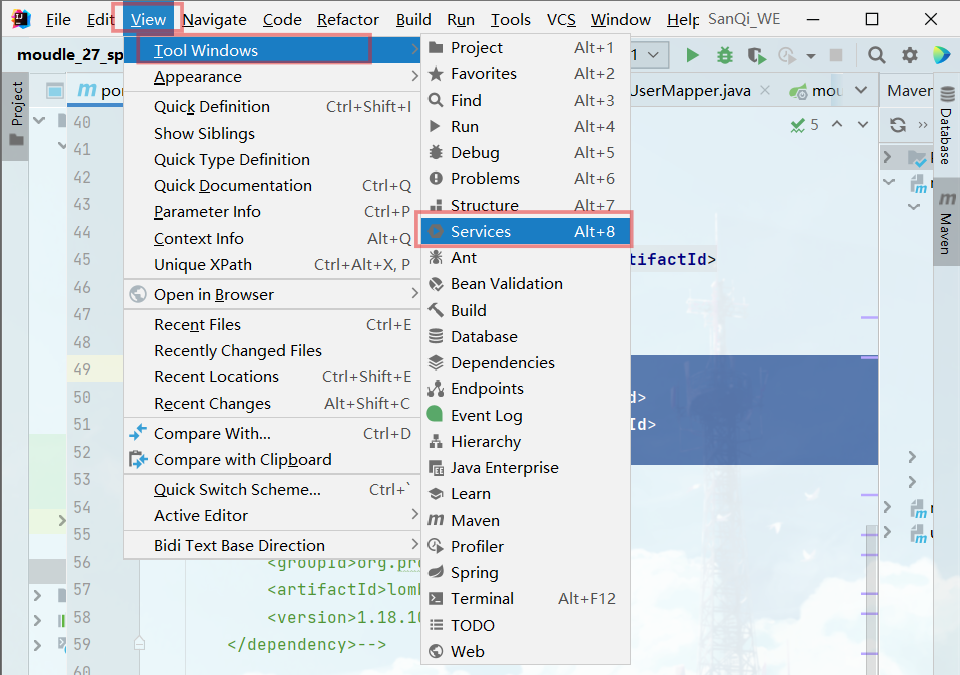Screen dimensions: 960x675
Task: Choose Services in Tool Windows submenu
Action: click(x=525, y=231)
